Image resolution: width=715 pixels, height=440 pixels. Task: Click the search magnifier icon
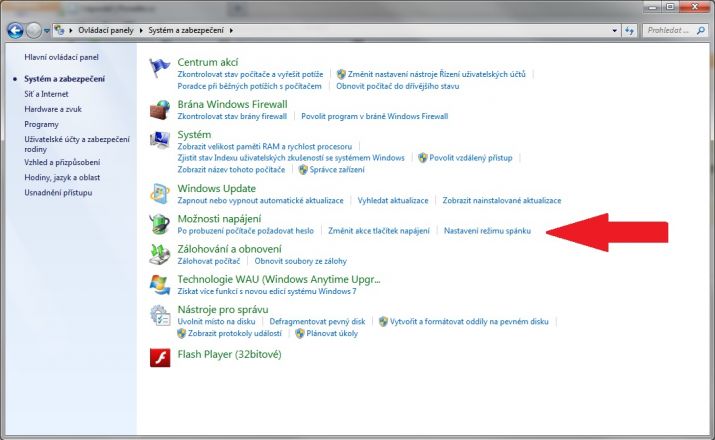(x=700, y=31)
